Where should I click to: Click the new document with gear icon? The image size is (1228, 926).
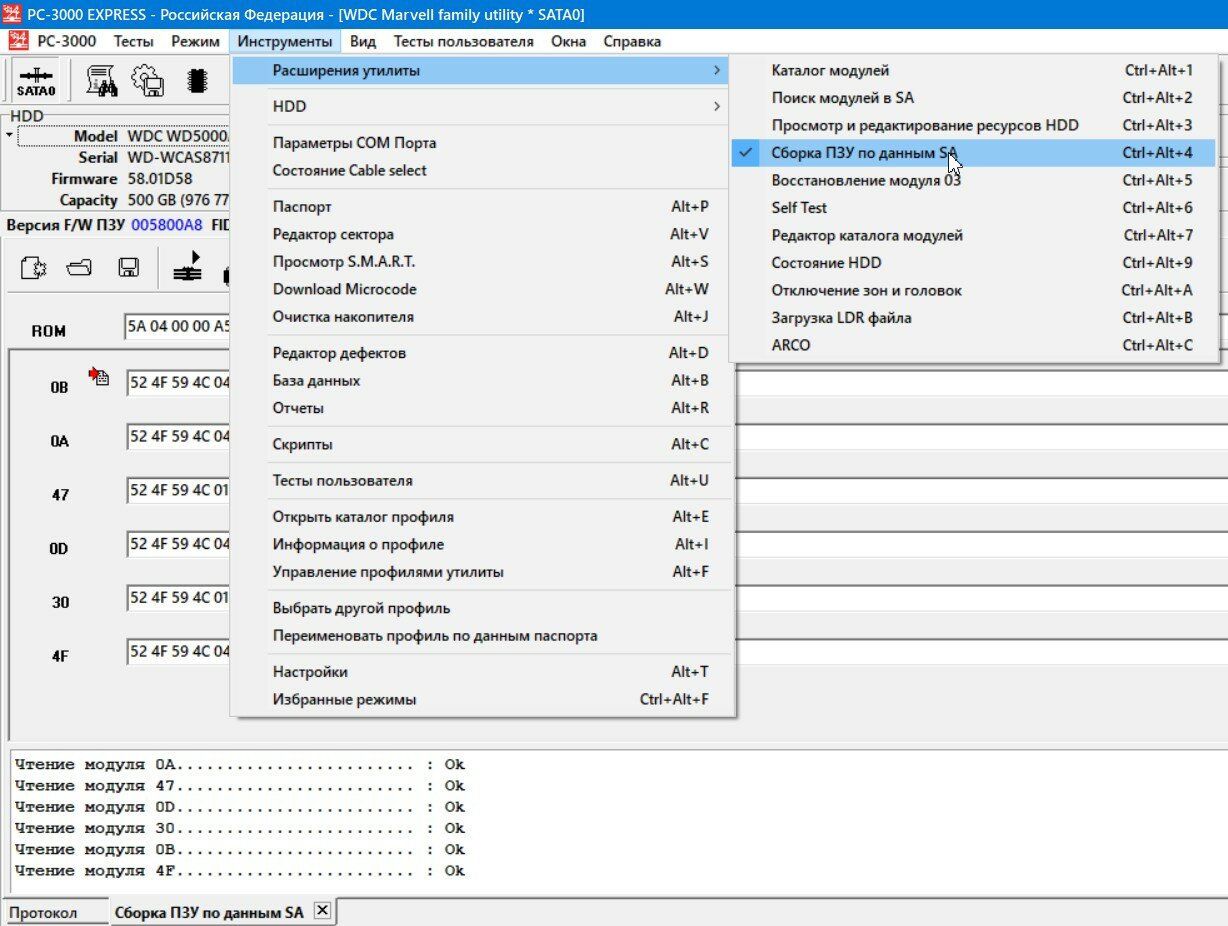(33, 268)
